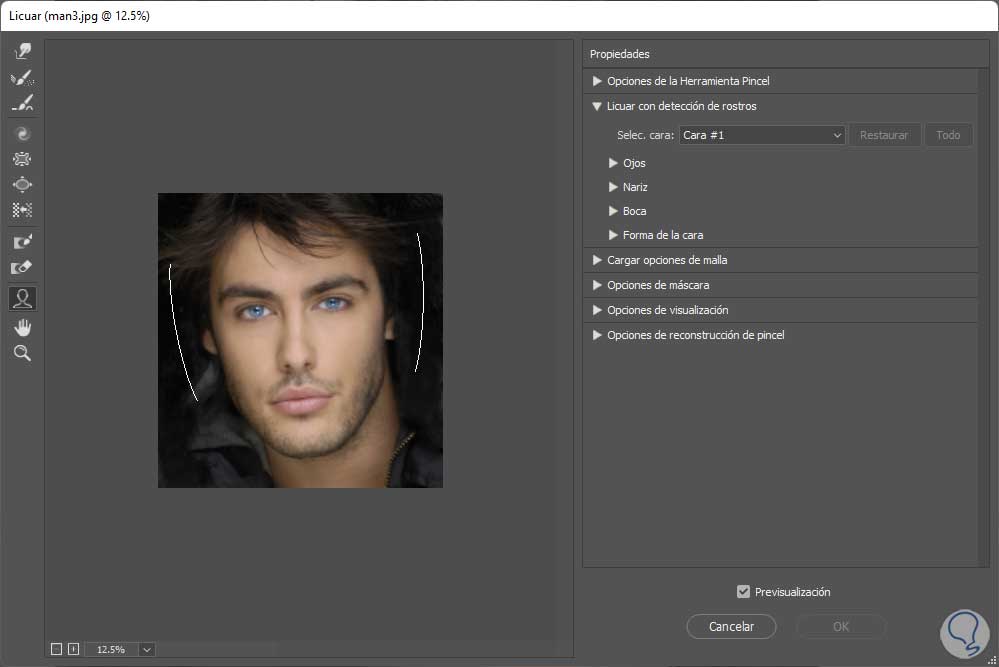
Task: Collapse Licuar con detección de rostros
Action: tap(597, 106)
